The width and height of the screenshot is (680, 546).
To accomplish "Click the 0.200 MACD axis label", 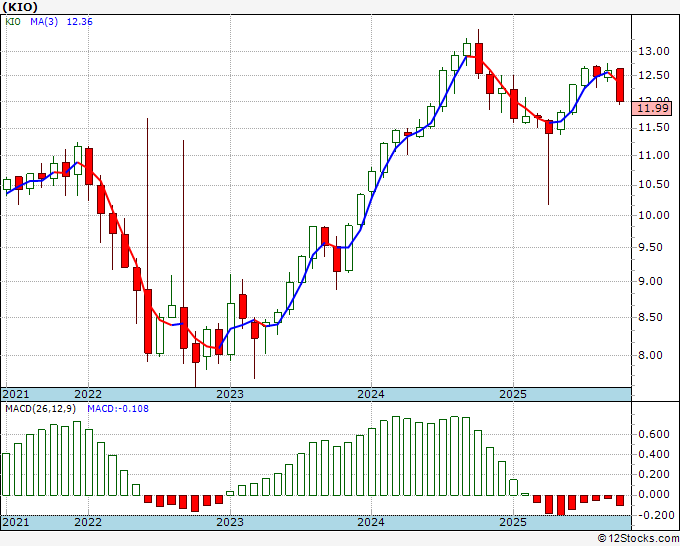I will tap(654, 474).
